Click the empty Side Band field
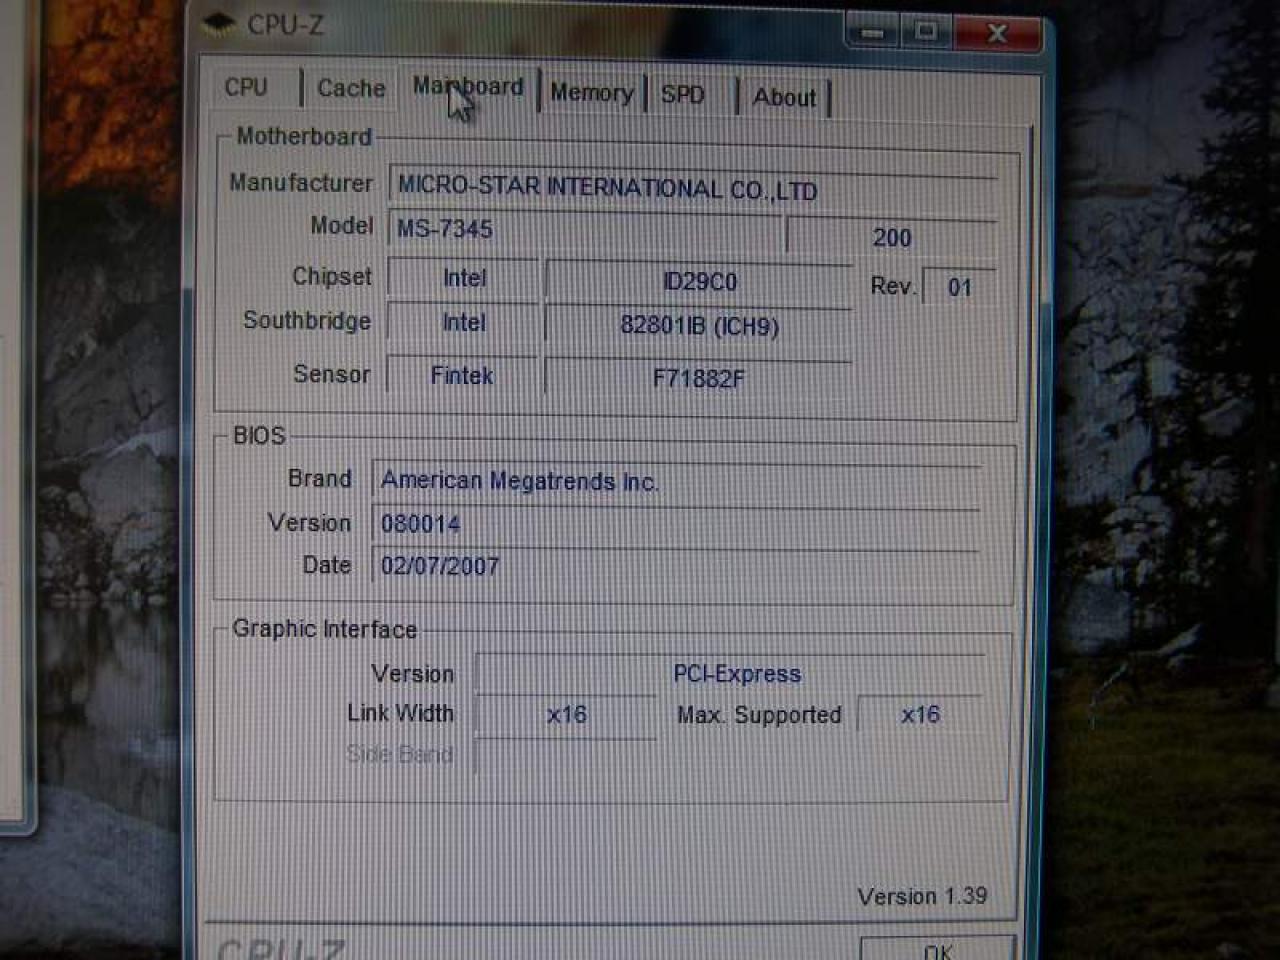This screenshot has width=1280, height=960. tap(566, 756)
